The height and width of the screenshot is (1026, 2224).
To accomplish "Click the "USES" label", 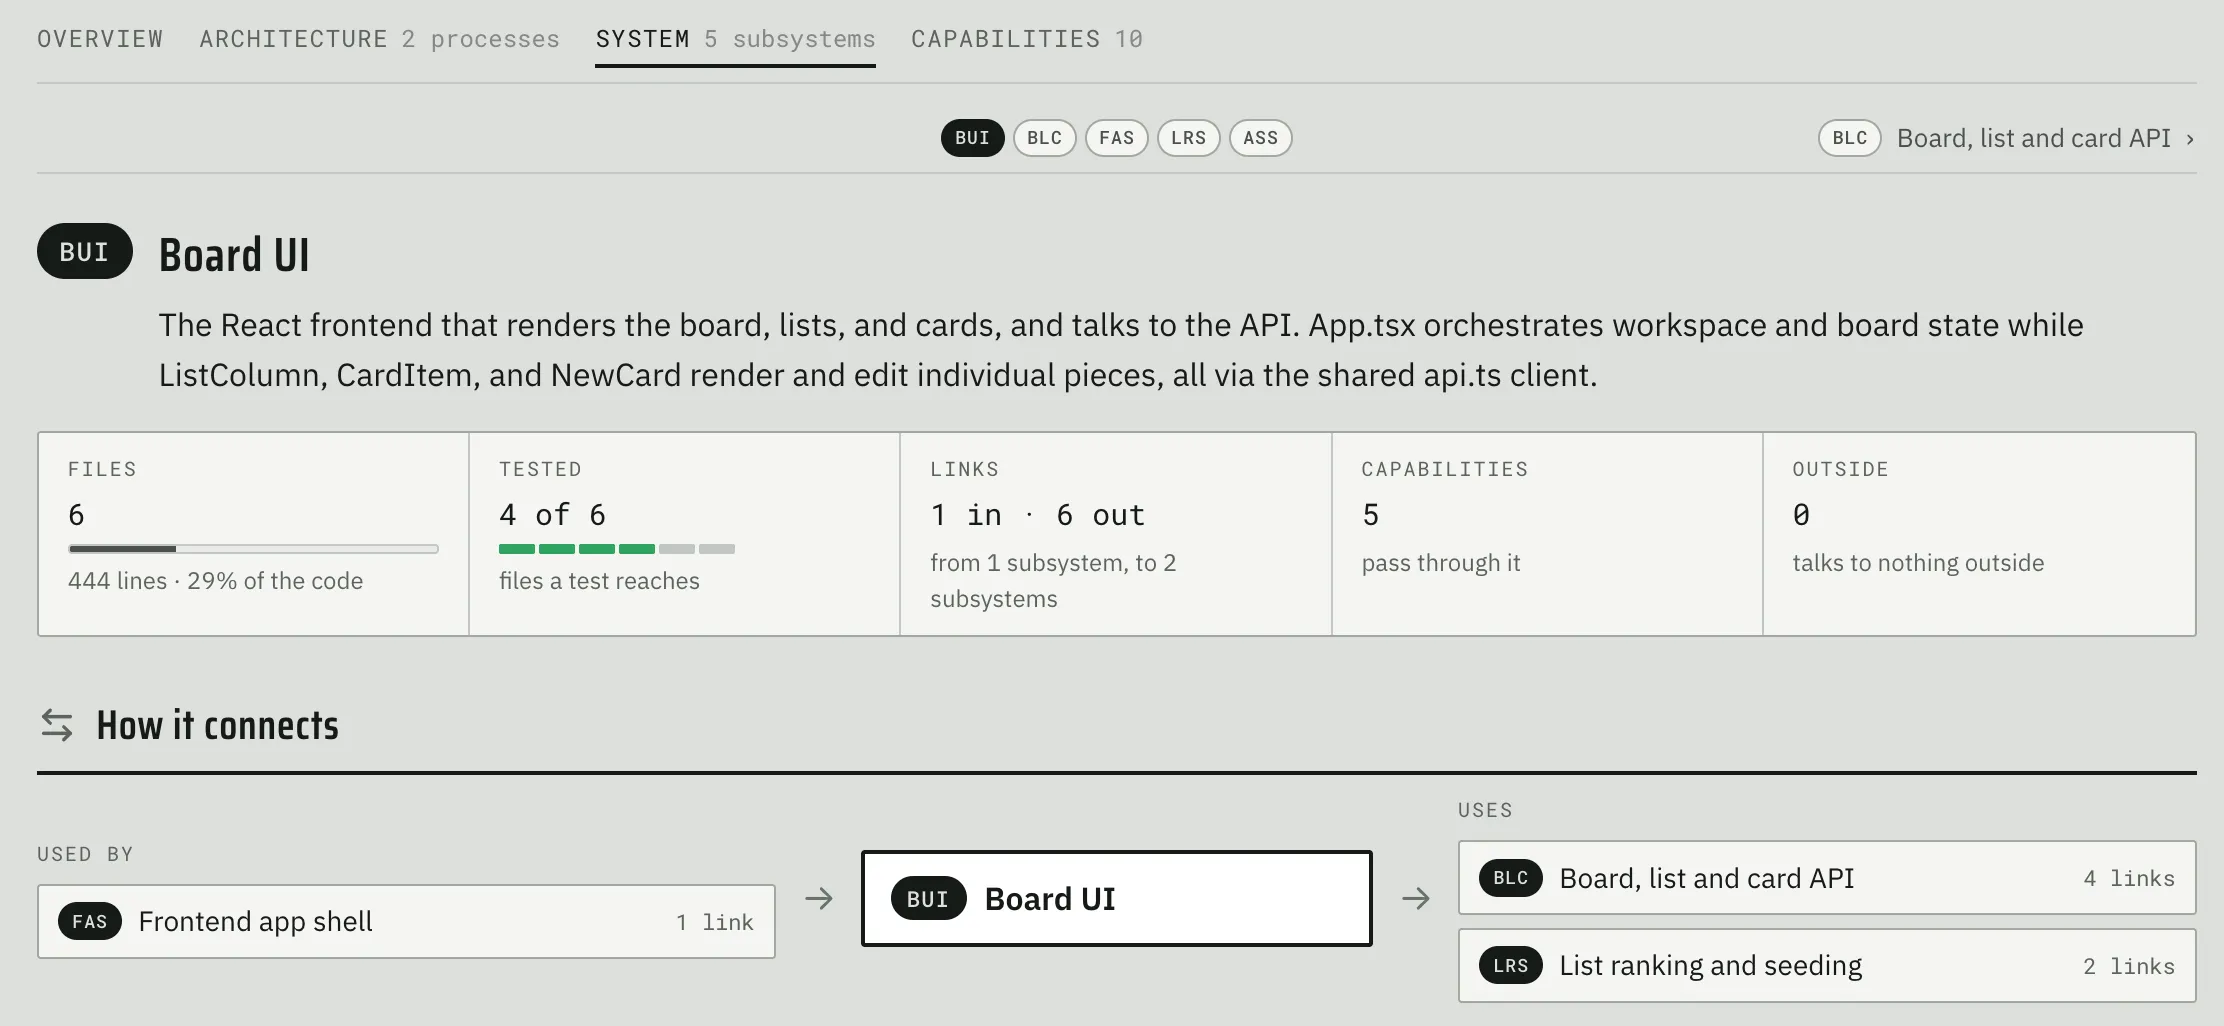I will point(1485,810).
